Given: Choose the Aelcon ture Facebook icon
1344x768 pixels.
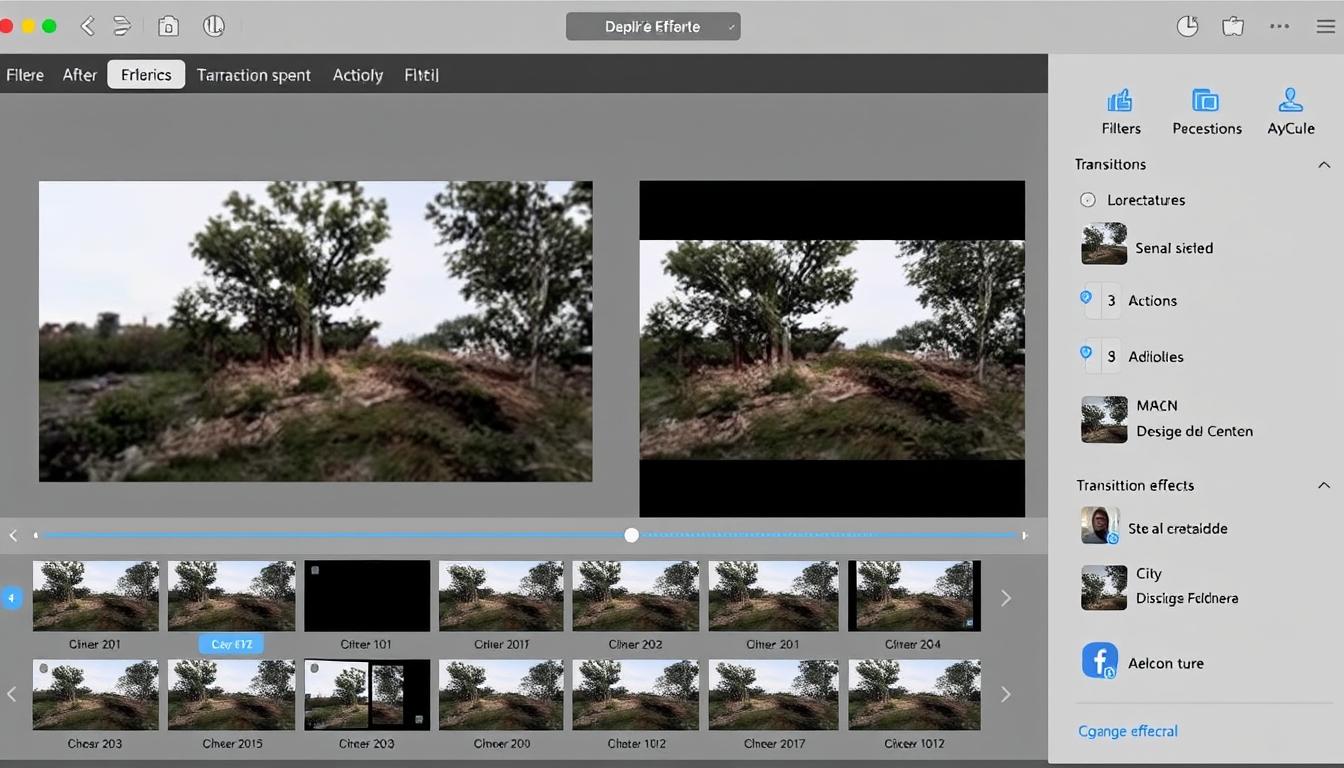Looking at the screenshot, I should point(1100,662).
